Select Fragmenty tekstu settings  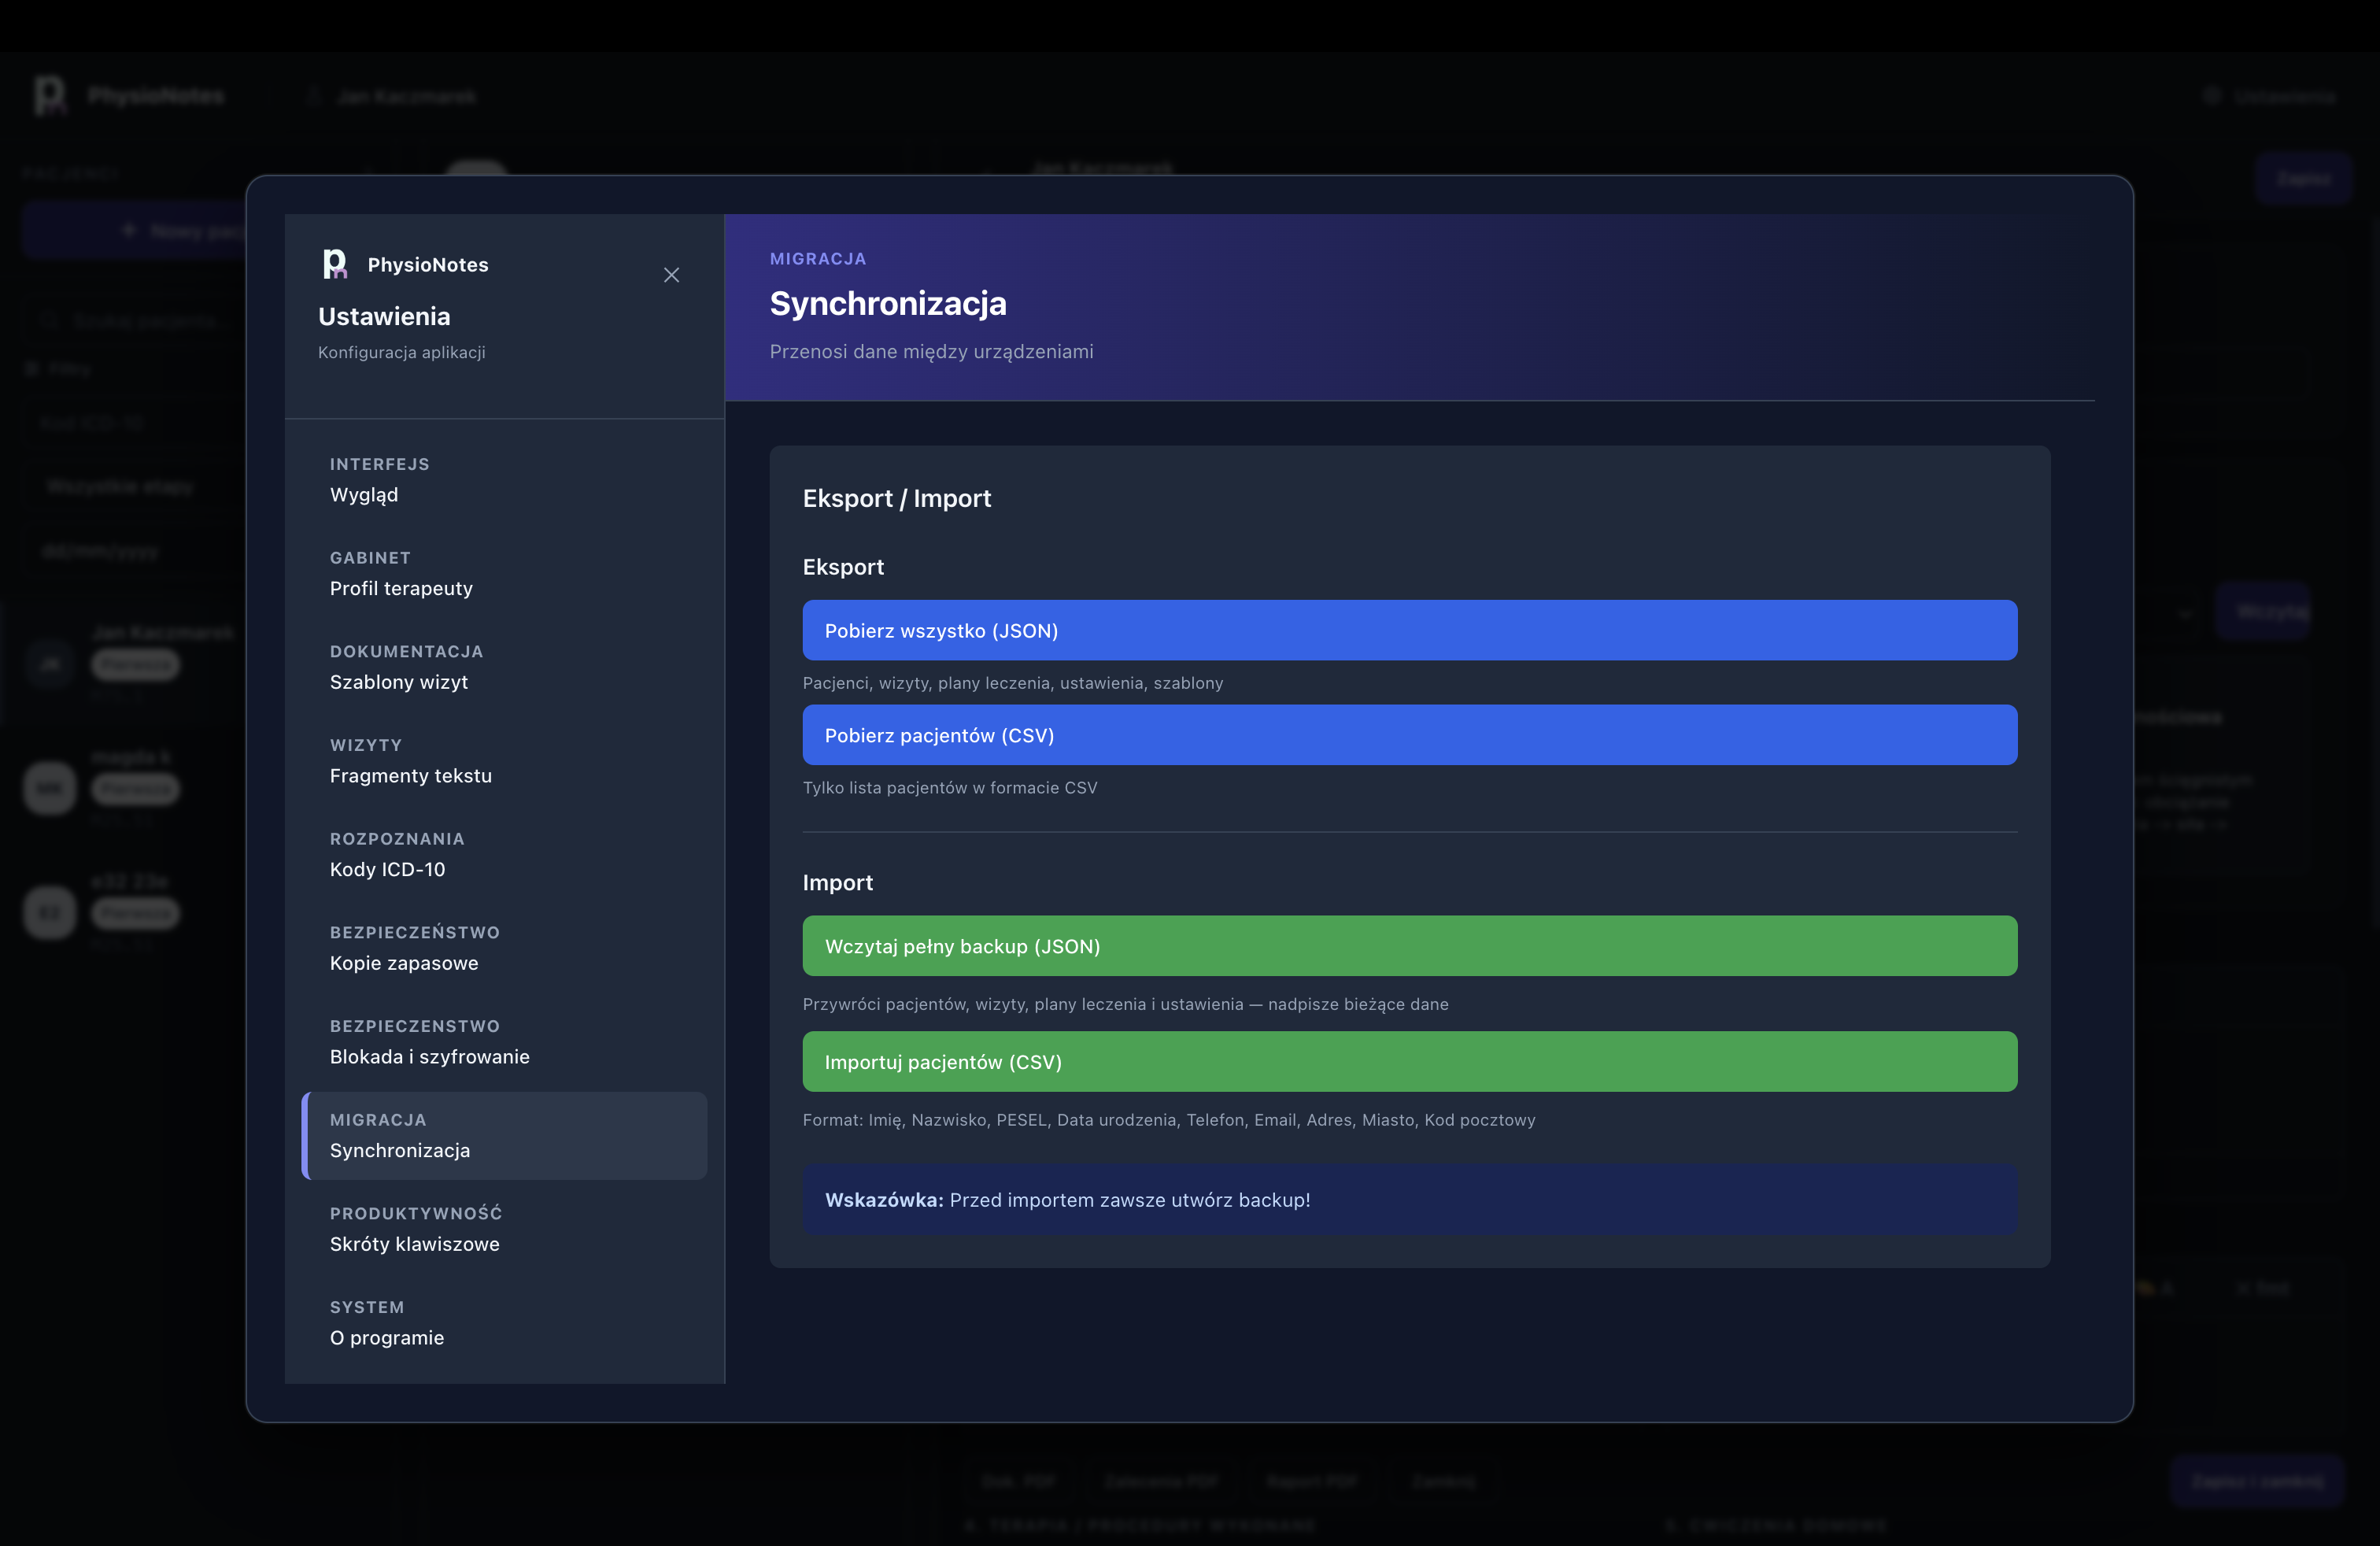point(504,761)
